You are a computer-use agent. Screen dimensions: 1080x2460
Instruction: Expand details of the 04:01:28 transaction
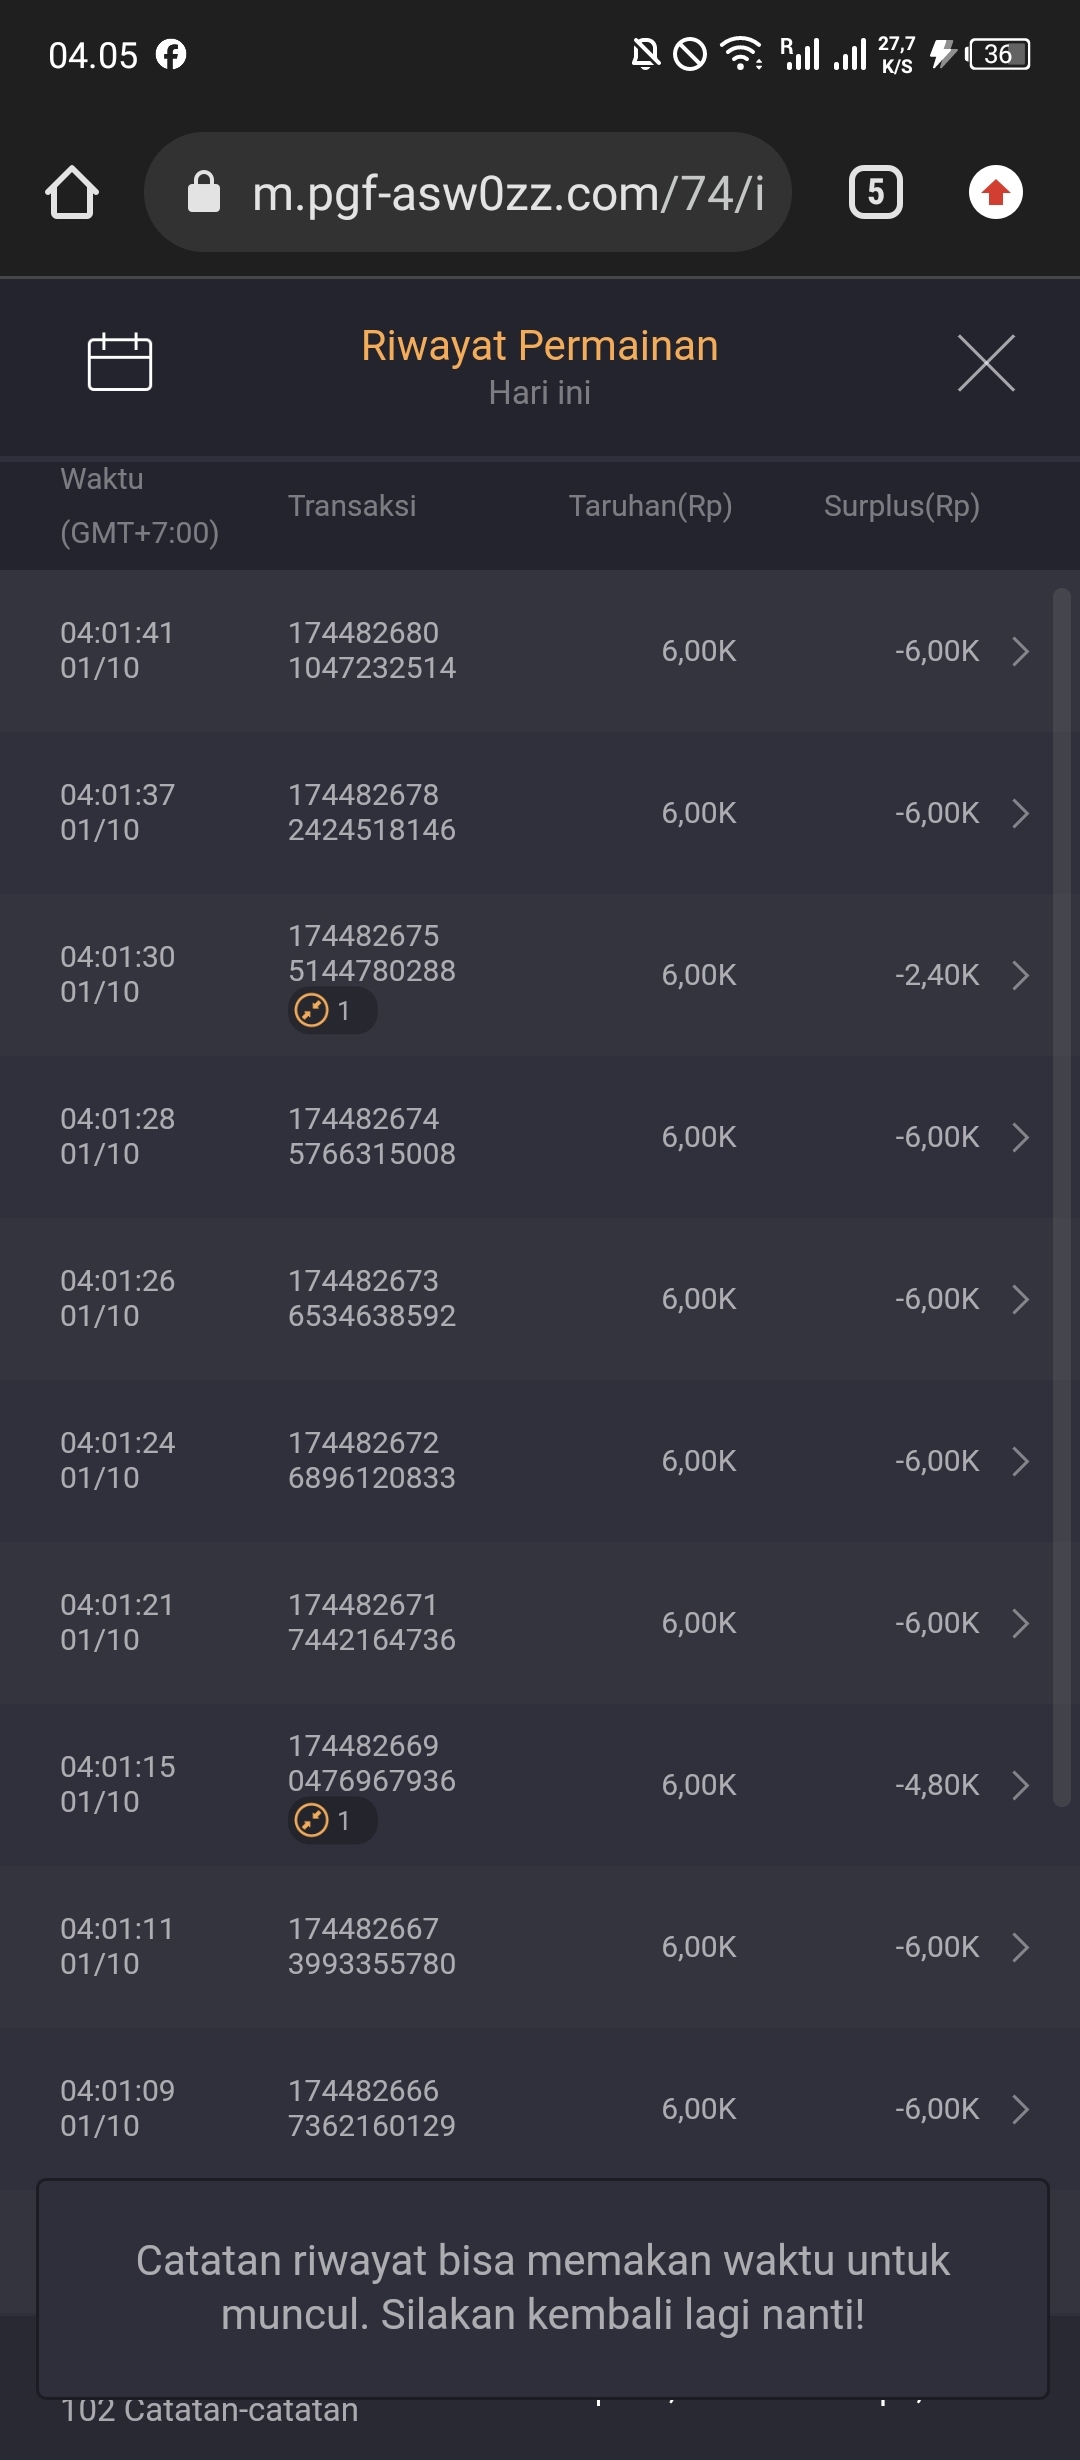1020,1137
